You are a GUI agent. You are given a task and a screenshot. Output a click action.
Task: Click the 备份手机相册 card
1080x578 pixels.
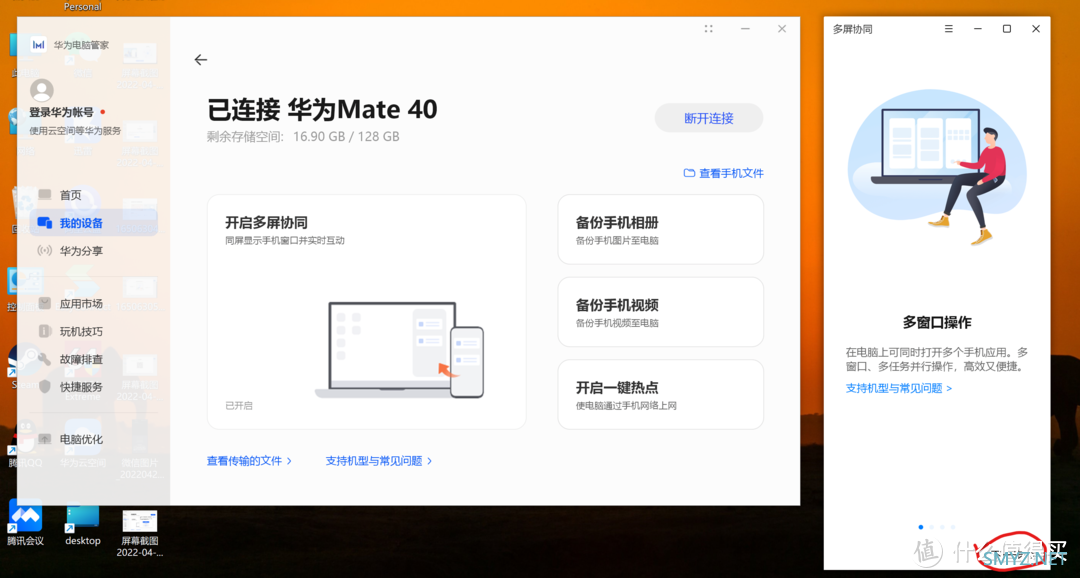tap(661, 229)
